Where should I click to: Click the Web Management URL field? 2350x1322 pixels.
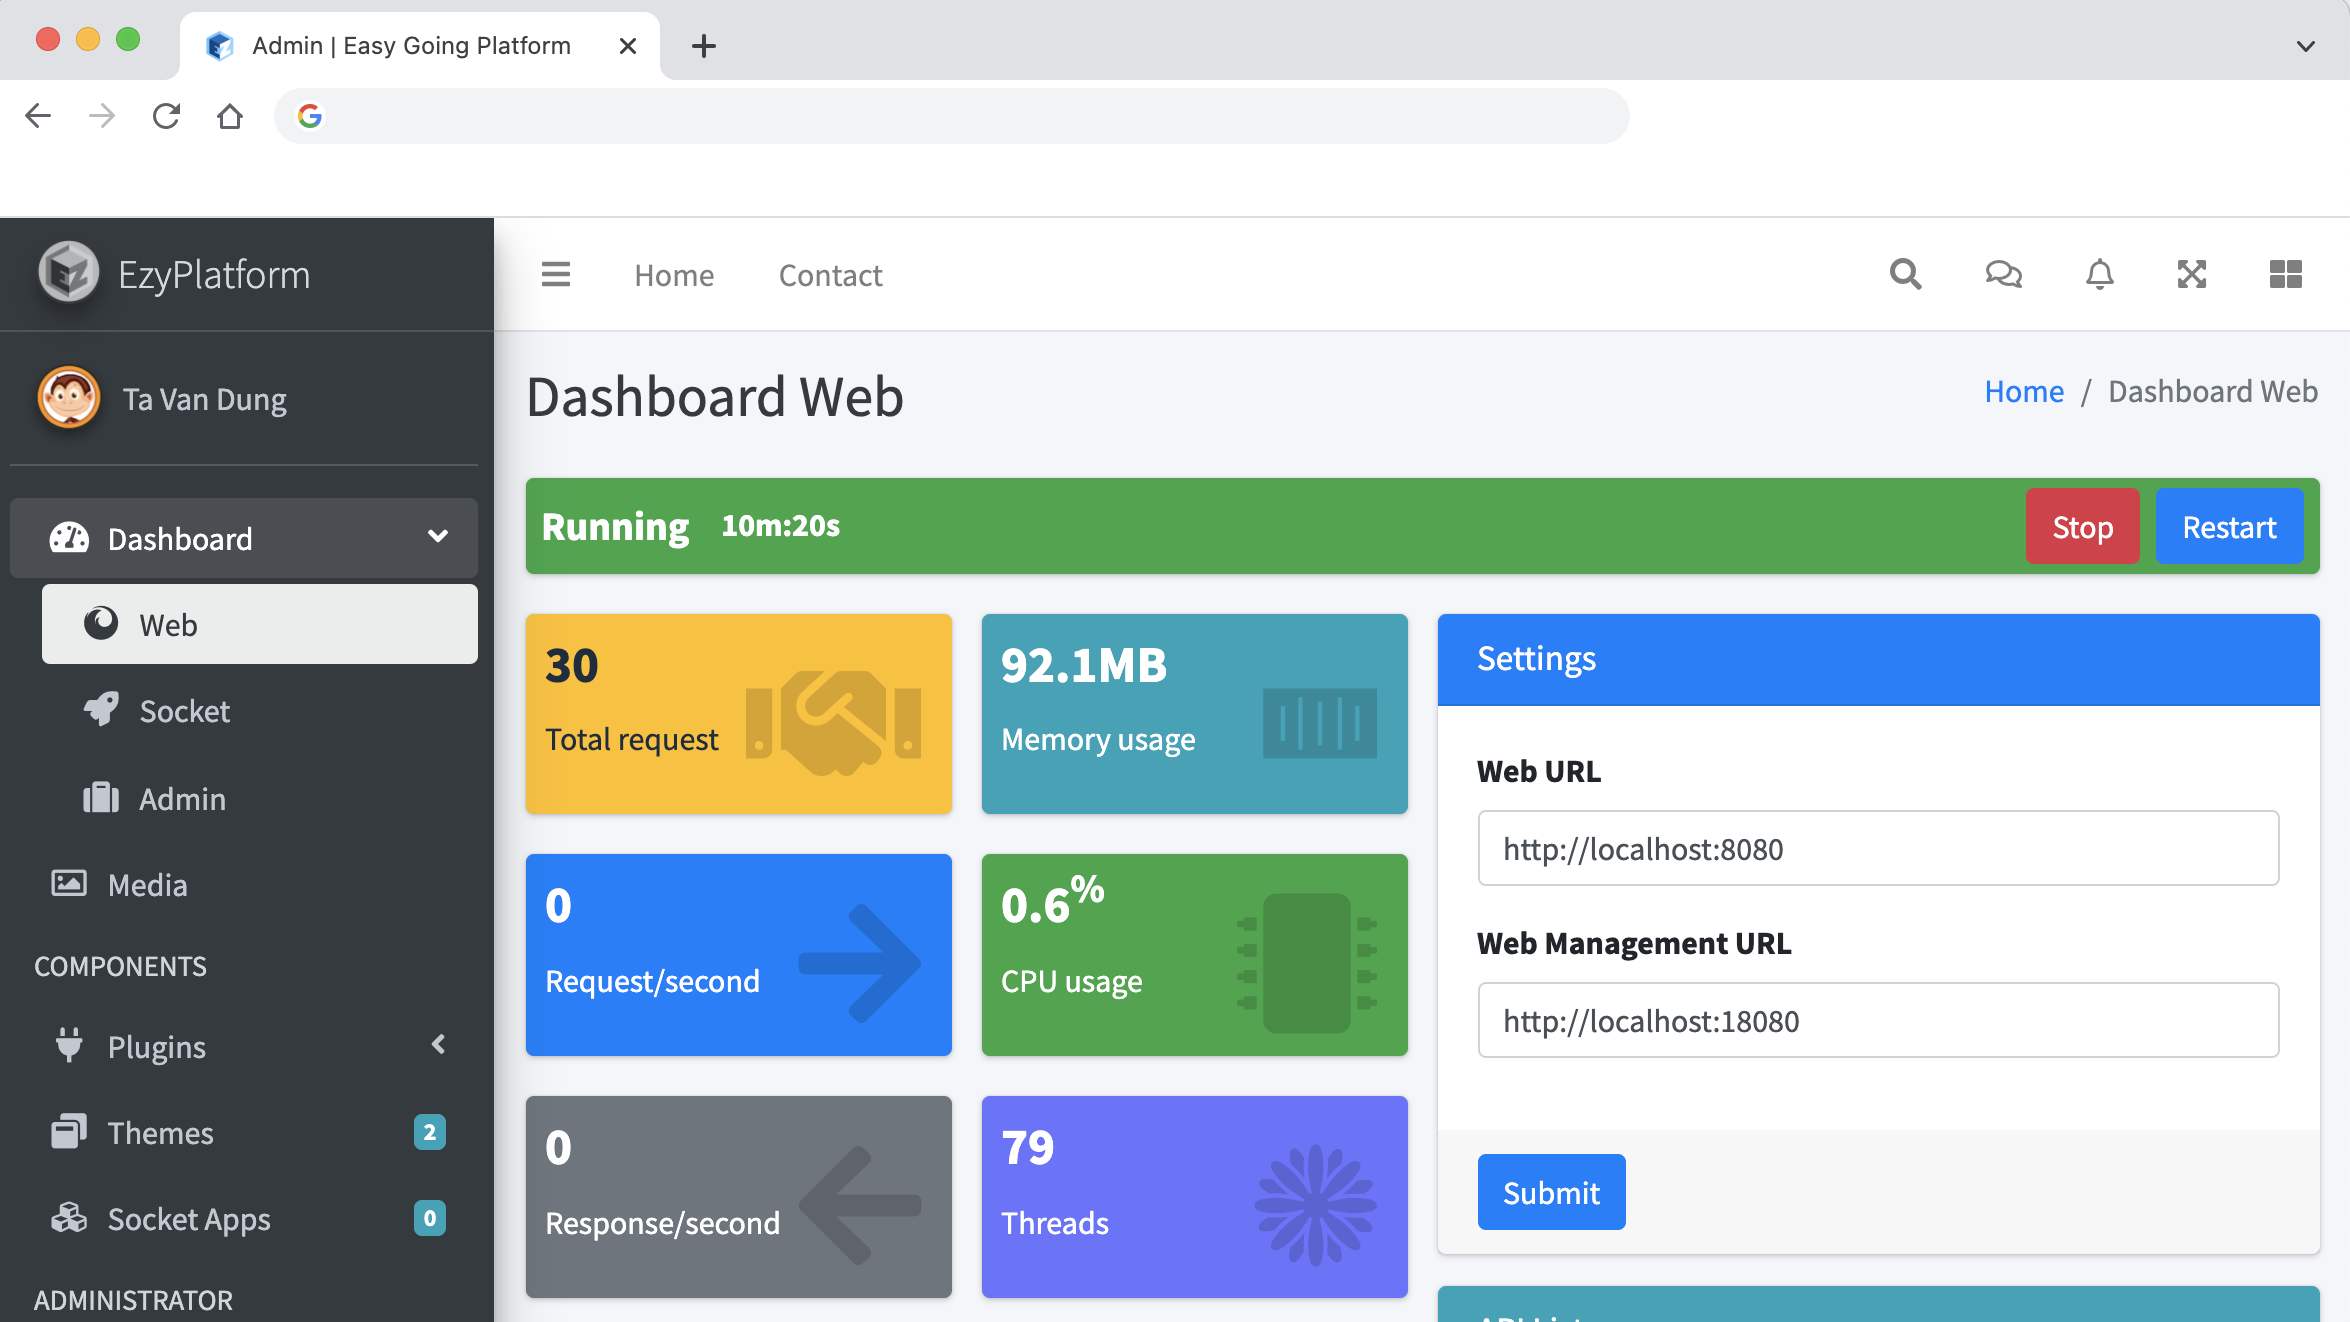(x=1878, y=1020)
